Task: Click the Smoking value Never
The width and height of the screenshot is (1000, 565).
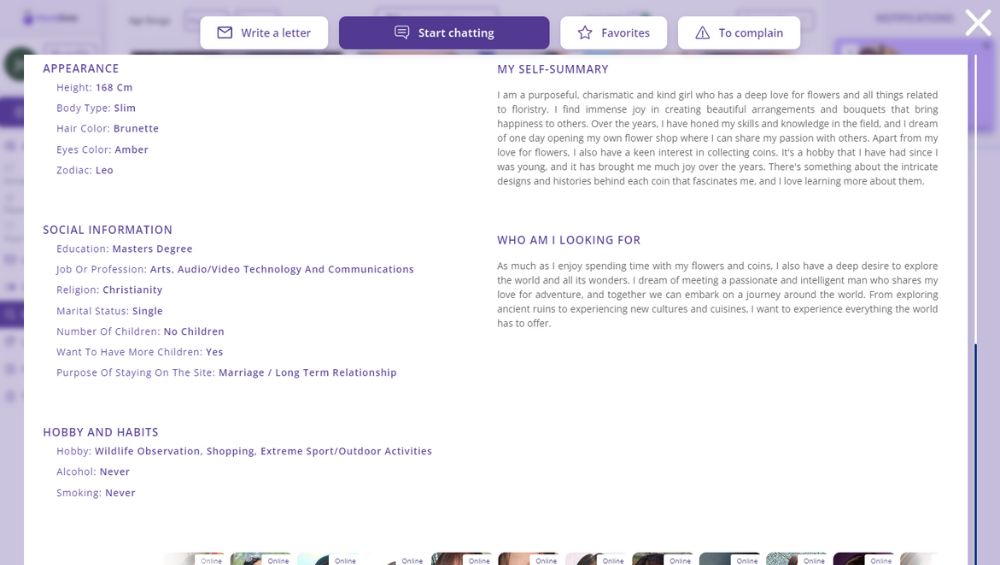Action: click(x=121, y=493)
